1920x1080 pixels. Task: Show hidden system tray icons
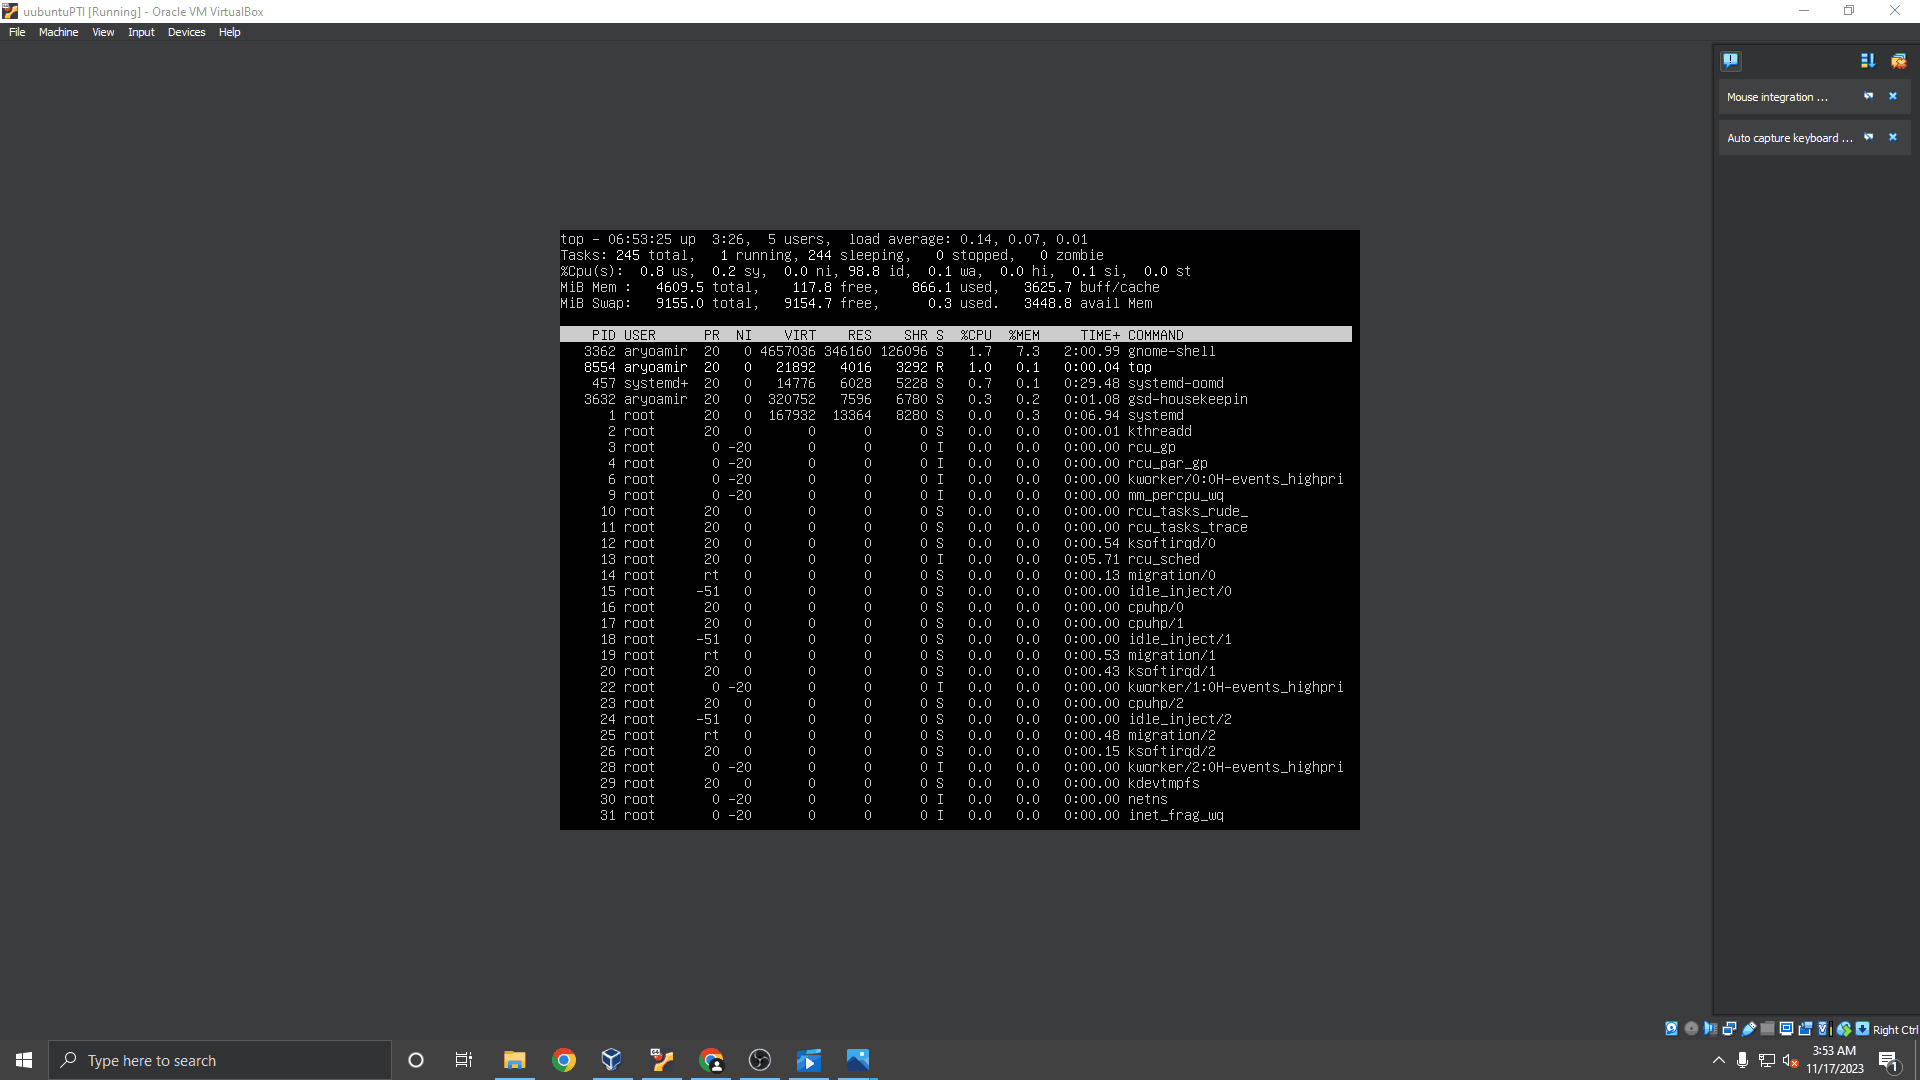pyautogui.click(x=1718, y=1060)
